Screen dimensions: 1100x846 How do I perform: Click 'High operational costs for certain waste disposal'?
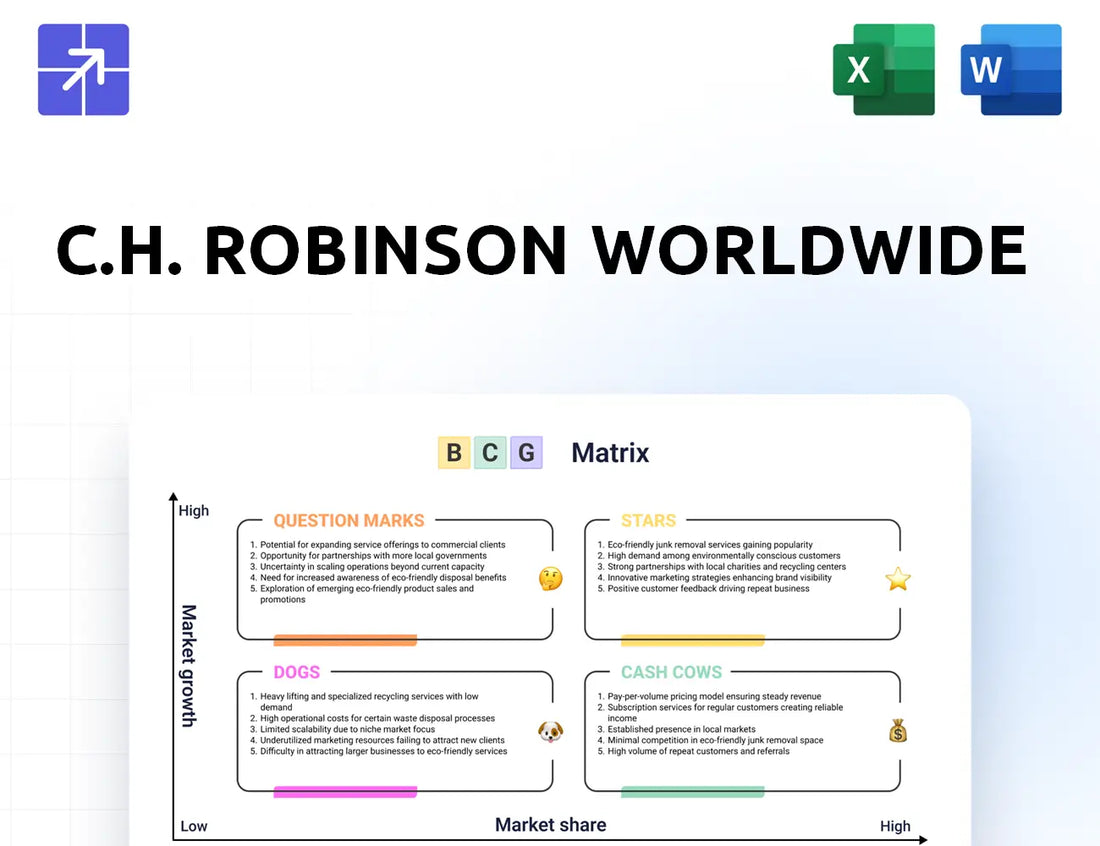(x=377, y=718)
